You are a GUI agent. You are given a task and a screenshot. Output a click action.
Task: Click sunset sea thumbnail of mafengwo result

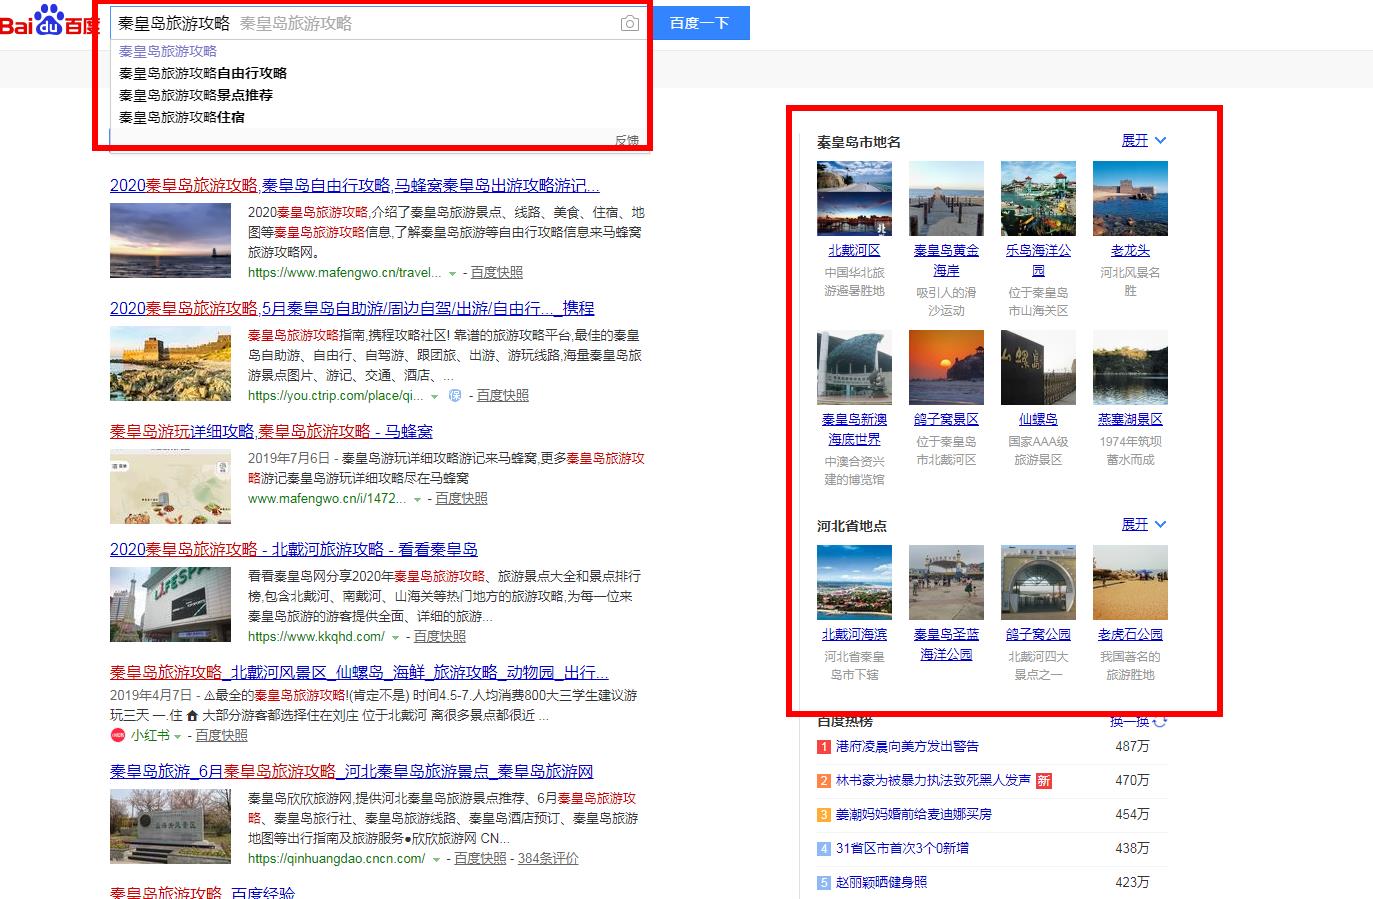[x=170, y=241]
